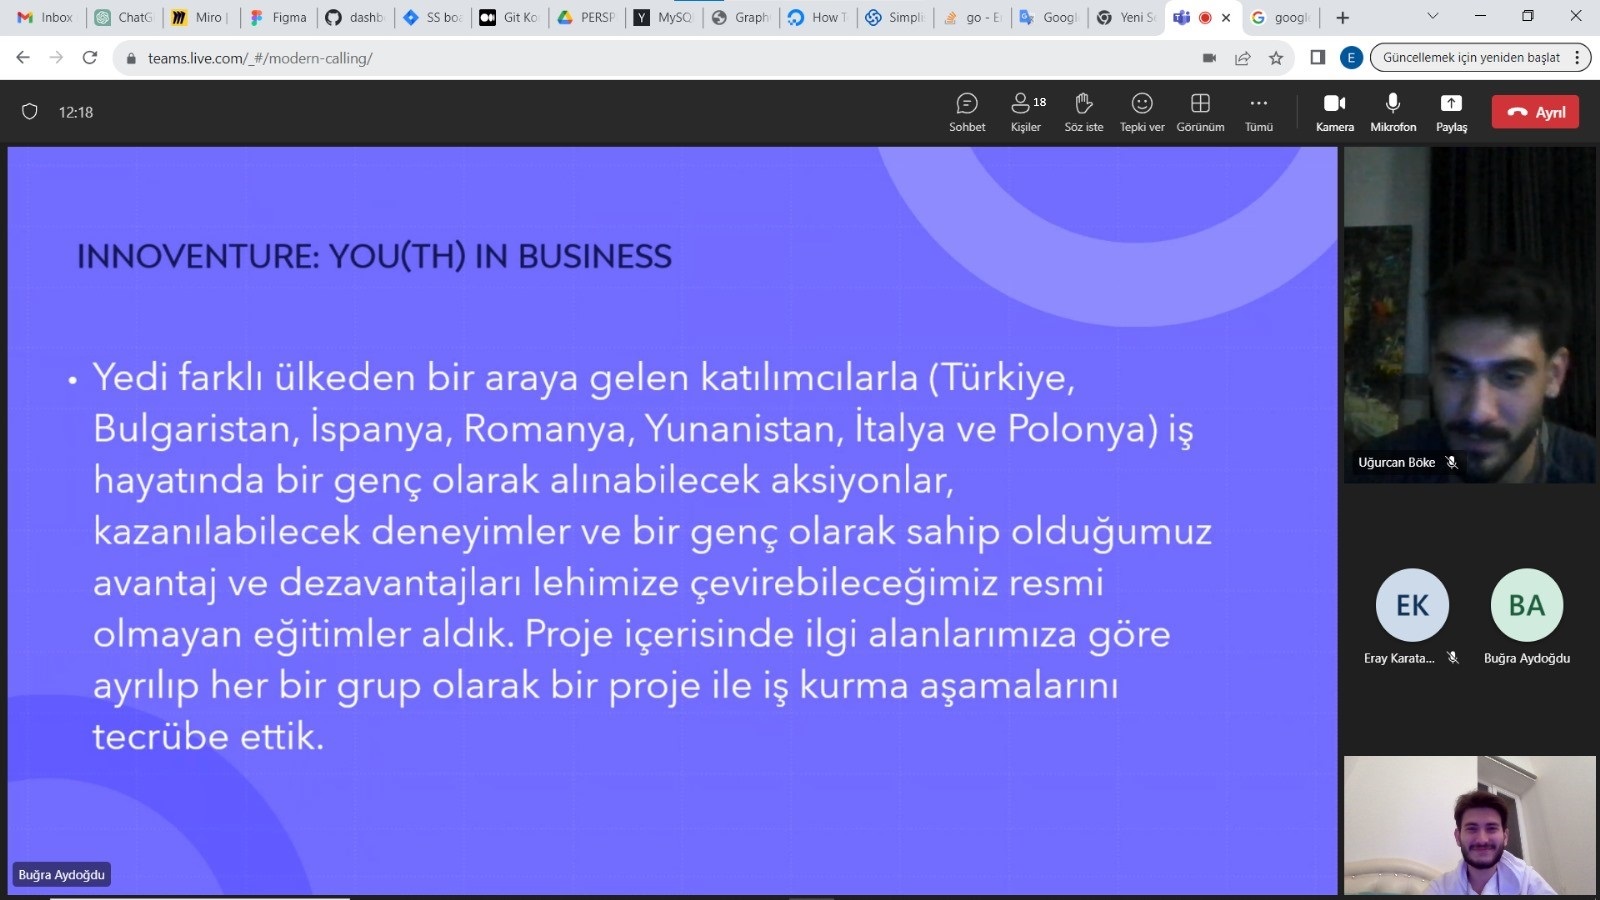Open a new browser tab

point(1343,17)
